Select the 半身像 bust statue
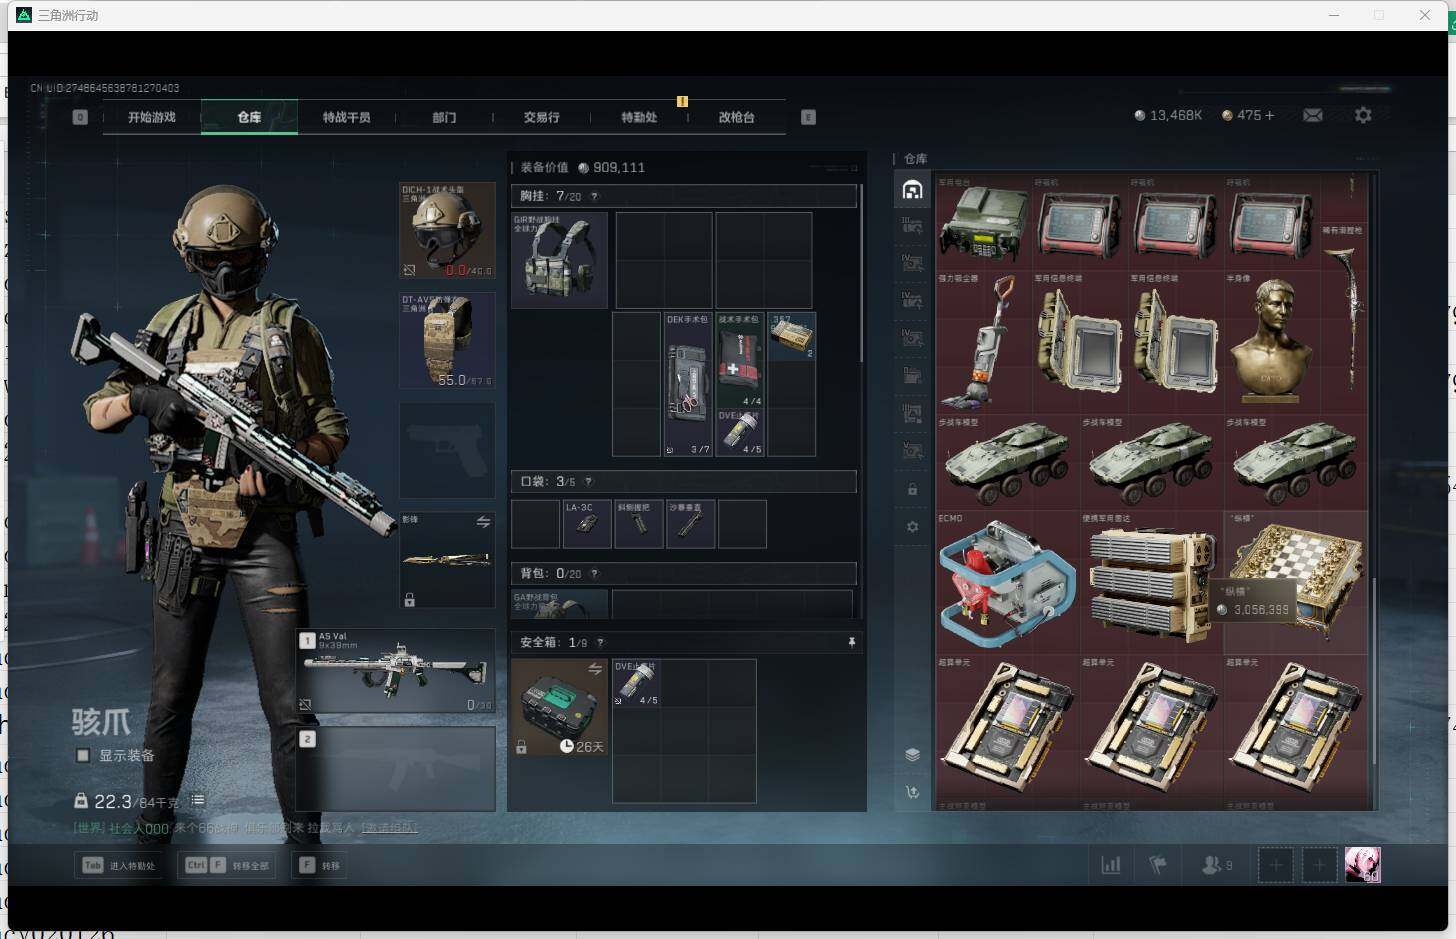Screen dimensions: 1456x939 (x=1272, y=342)
